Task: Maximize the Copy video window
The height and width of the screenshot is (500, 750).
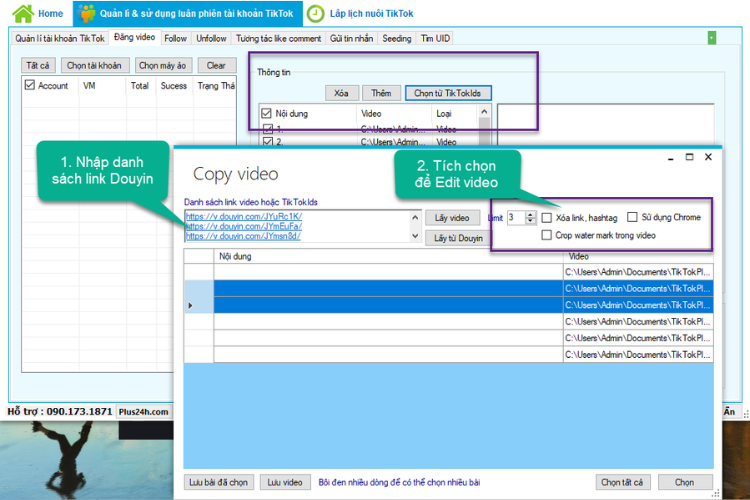Action: click(x=689, y=157)
